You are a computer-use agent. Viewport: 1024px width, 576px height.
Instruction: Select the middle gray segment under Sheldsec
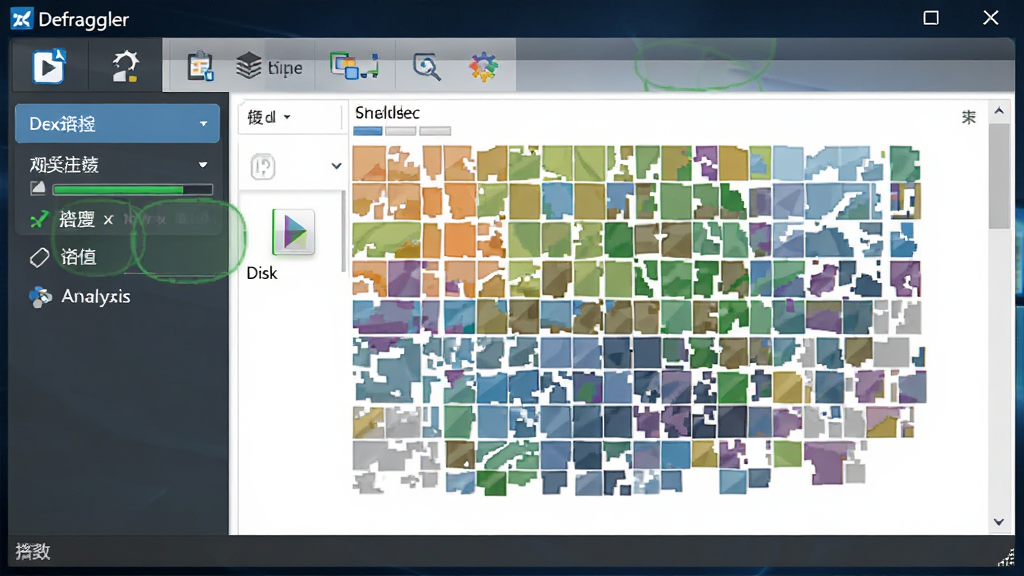(400, 131)
